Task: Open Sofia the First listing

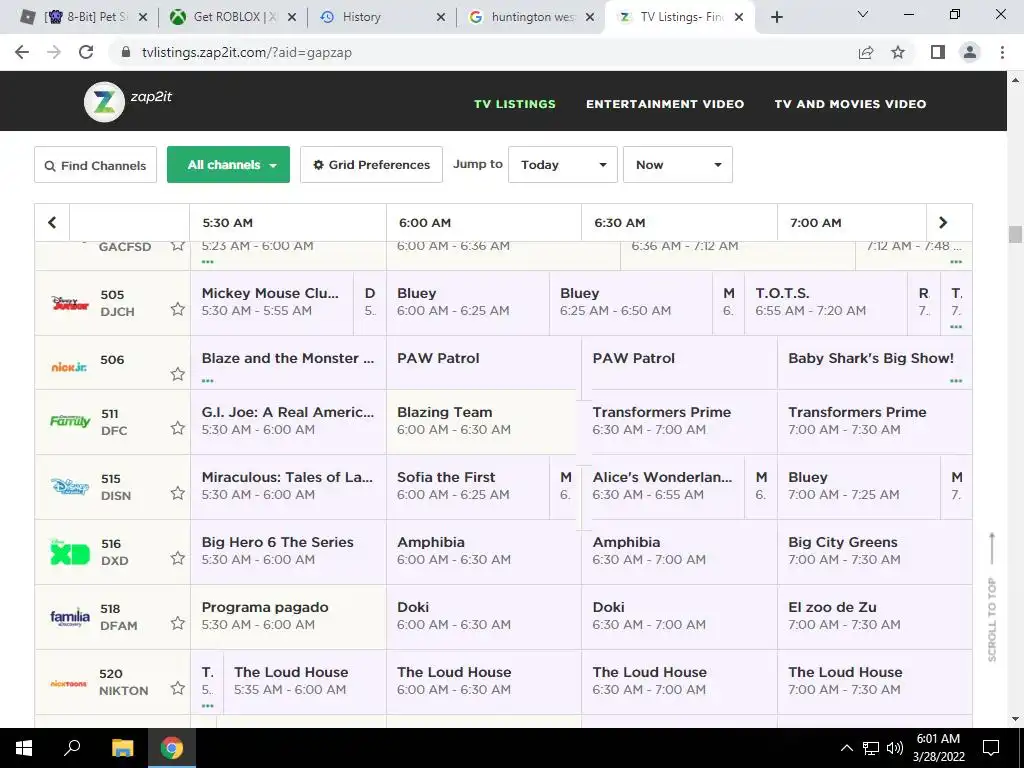Action: 468,487
